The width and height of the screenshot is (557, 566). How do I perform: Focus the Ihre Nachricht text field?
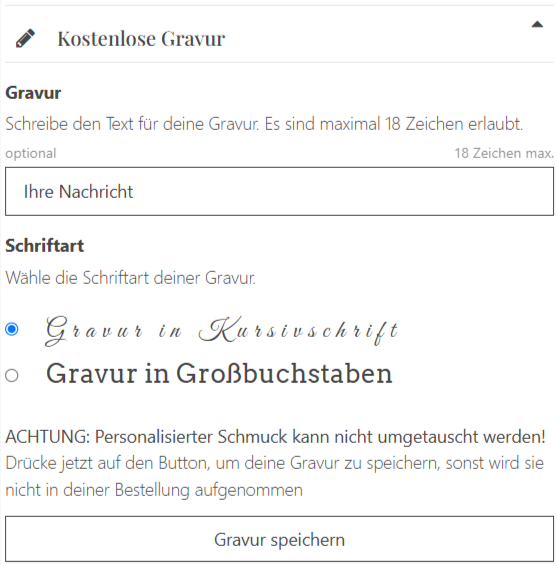[x=279, y=191]
